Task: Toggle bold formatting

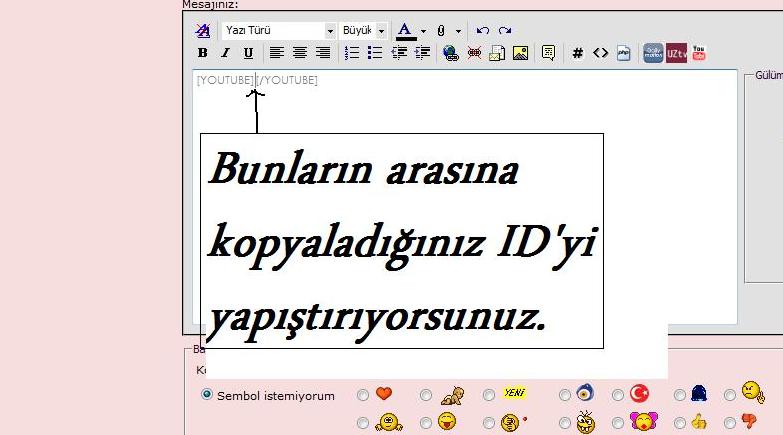Action: (x=202, y=53)
